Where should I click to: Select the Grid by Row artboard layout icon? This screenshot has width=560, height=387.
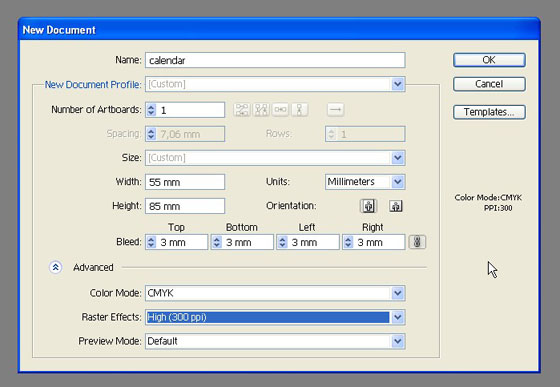click(242, 110)
